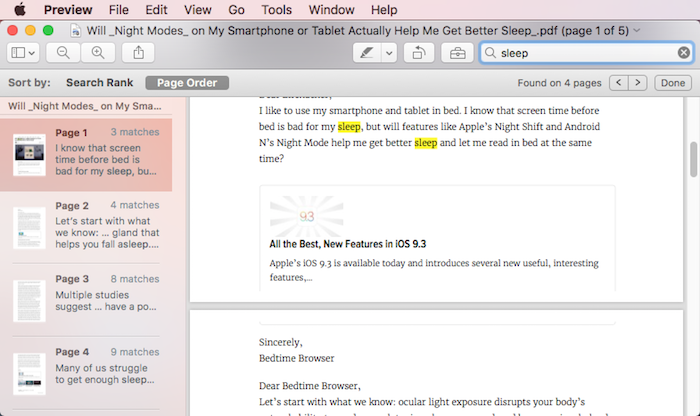Open the sidebar view options button

tap(23, 53)
